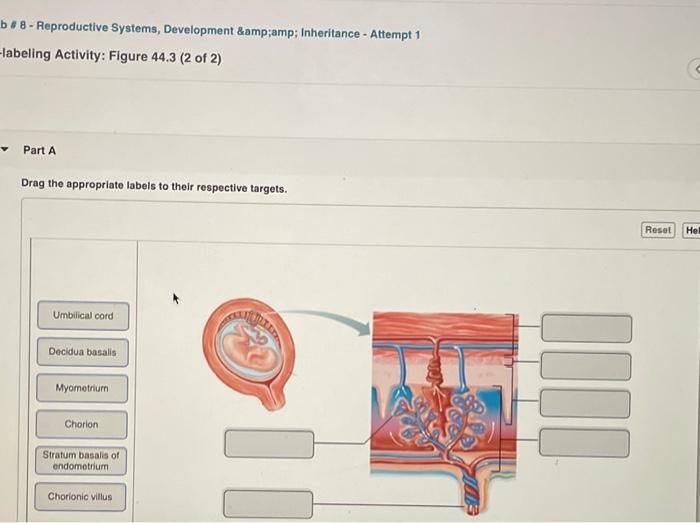Pick the Chorionic villus label
700x523 pixels.
[80, 497]
